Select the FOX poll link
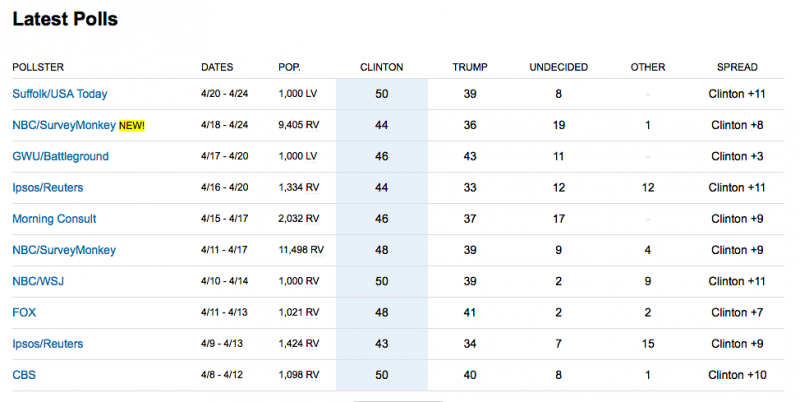This screenshot has height=402, width=800. (24, 313)
